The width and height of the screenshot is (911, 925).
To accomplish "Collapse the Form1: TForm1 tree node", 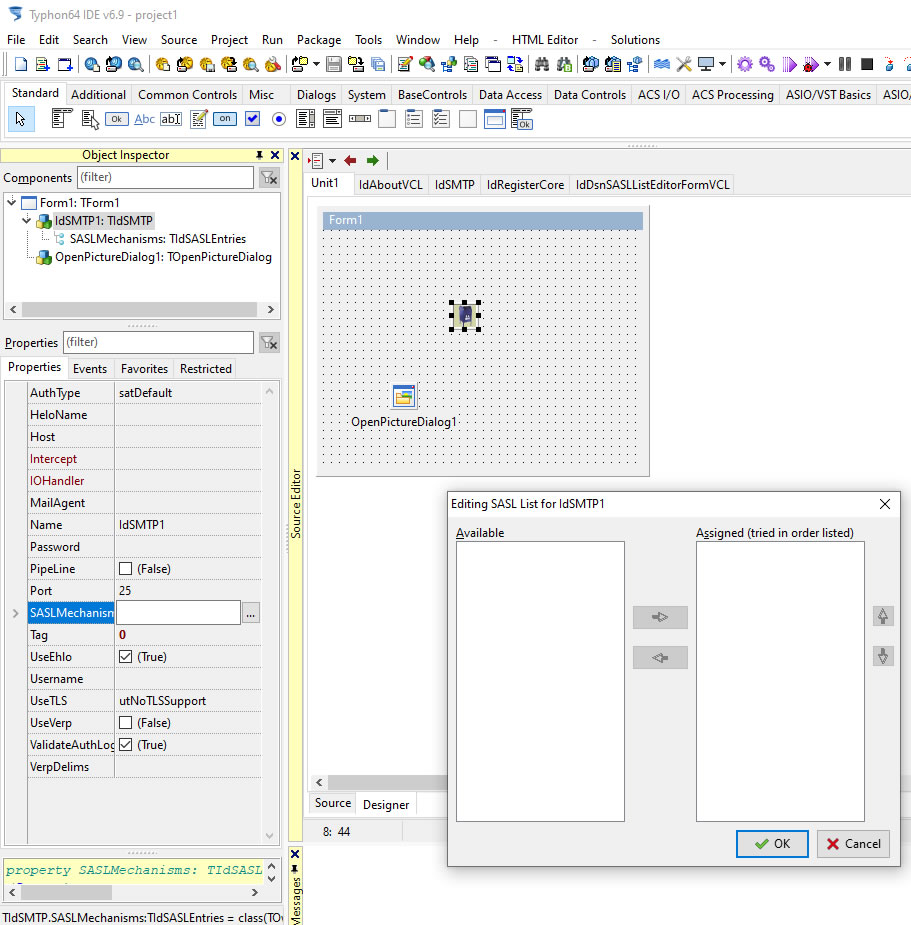I will (12, 202).
